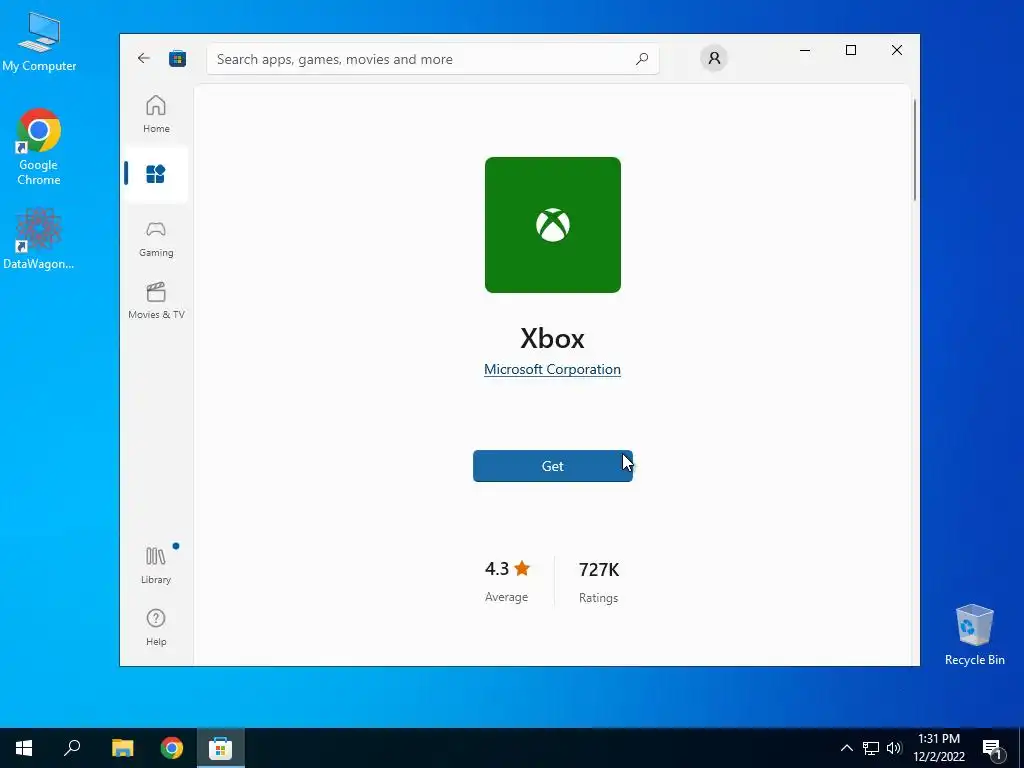Select My Computer desktop icon
This screenshot has height=768, width=1024.
(39, 42)
